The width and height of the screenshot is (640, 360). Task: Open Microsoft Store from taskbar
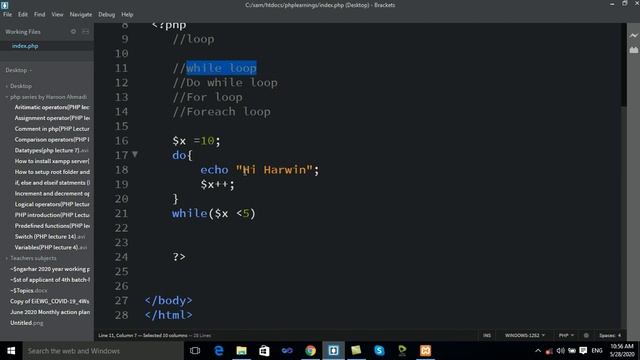click(264, 351)
